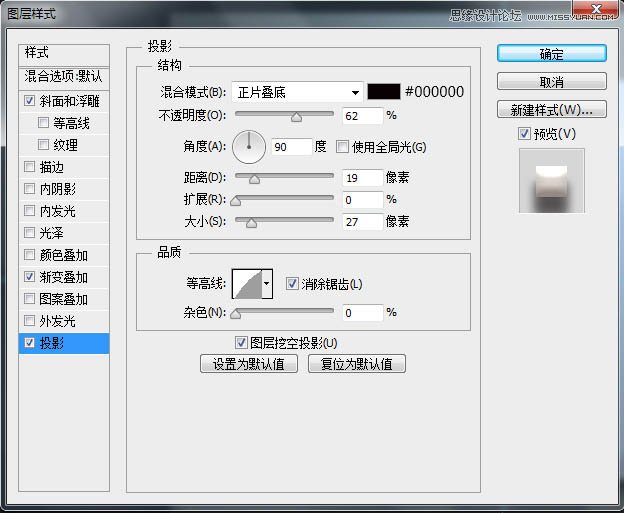Click 杂色 value field
The image size is (624, 513).
pyautogui.click(x=363, y=312)
